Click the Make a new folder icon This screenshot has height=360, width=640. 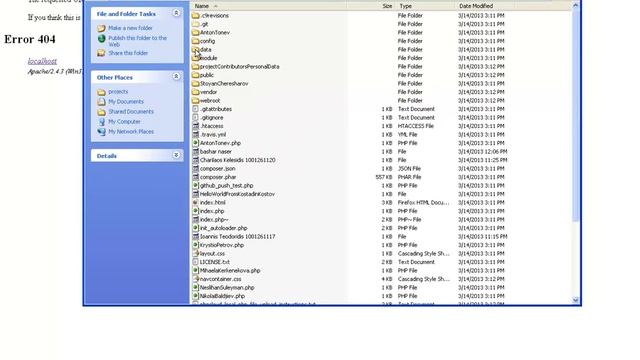[x=101, y=28]
